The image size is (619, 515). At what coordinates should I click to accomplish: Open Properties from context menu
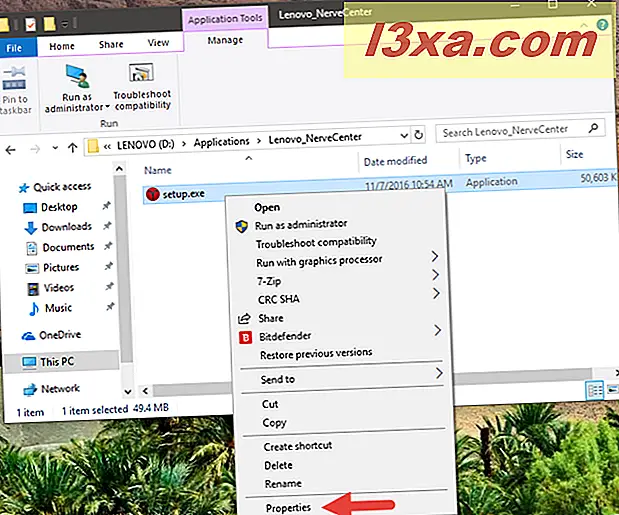tap(289, 508)
